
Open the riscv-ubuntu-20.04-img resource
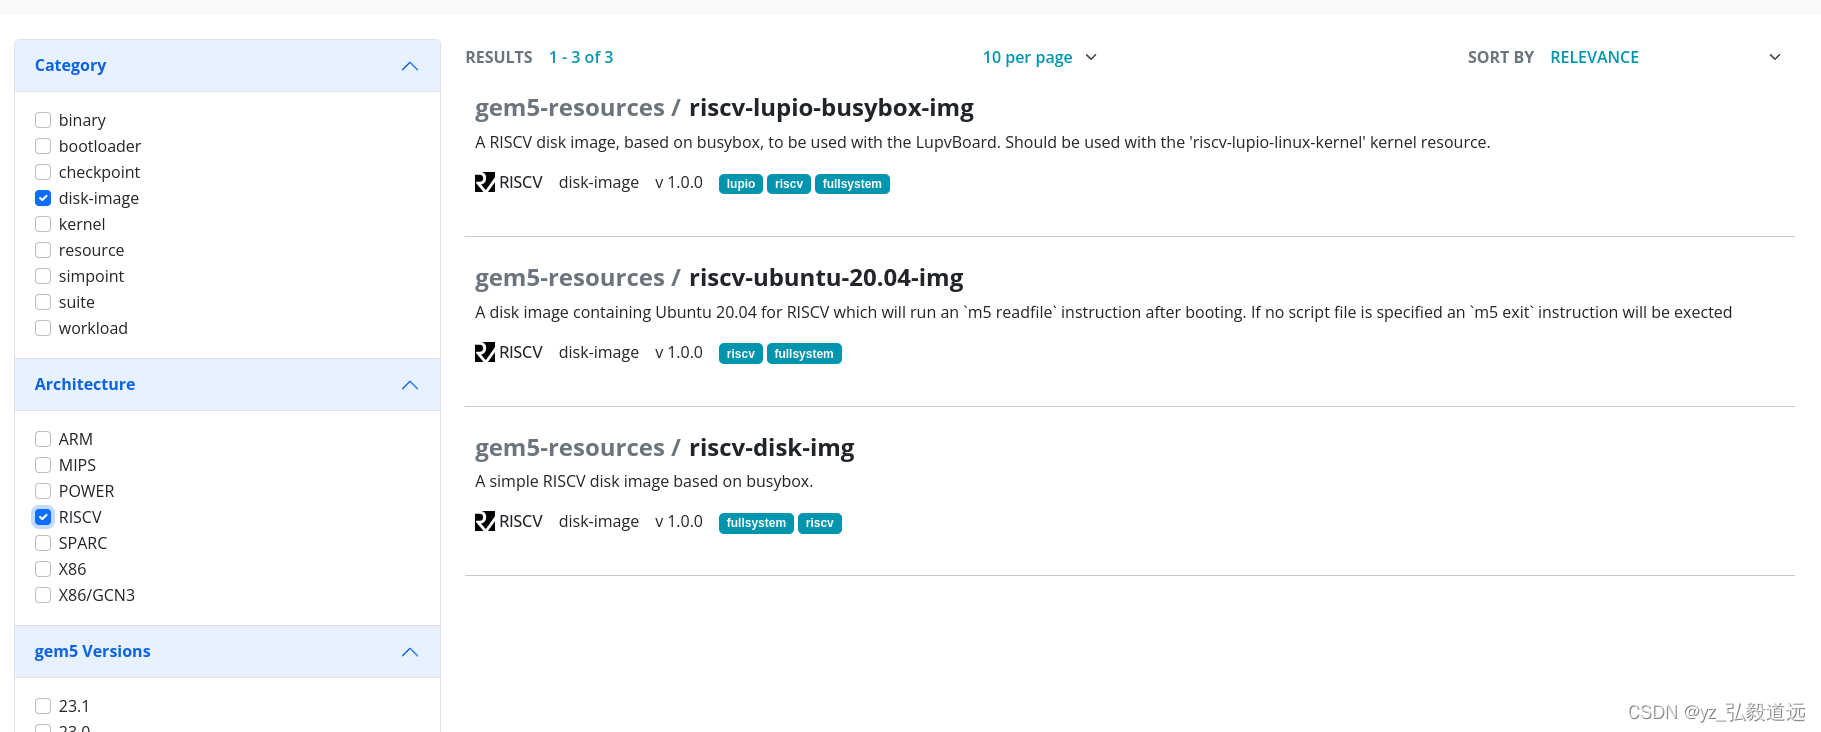pos(826,278)
